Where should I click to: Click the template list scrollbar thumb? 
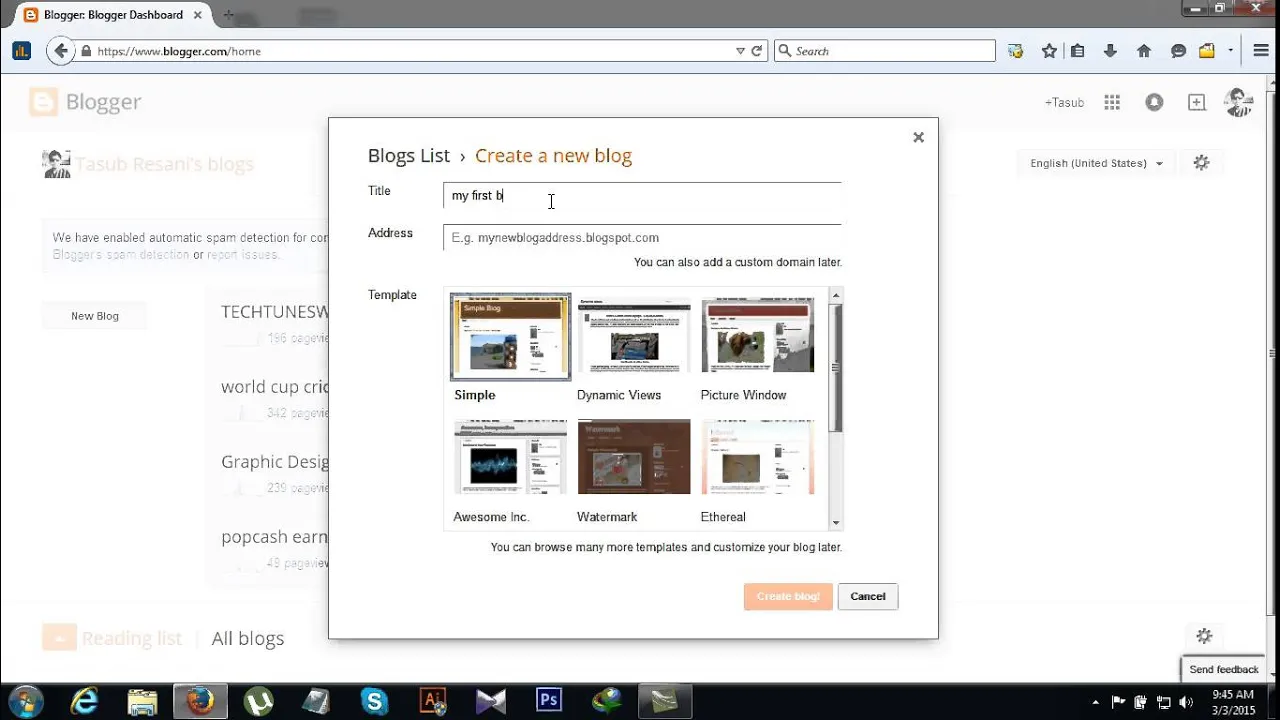pos(836,367)
